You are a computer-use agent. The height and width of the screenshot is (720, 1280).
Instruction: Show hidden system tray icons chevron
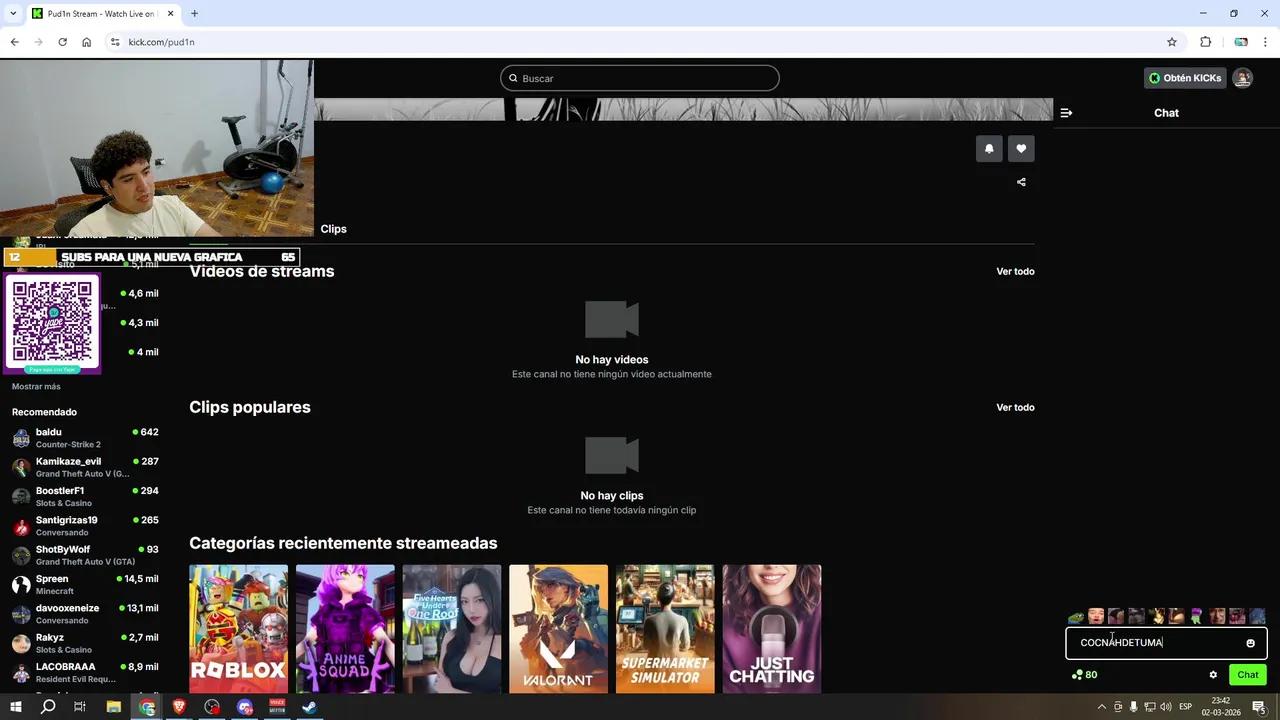[1102, 707]
